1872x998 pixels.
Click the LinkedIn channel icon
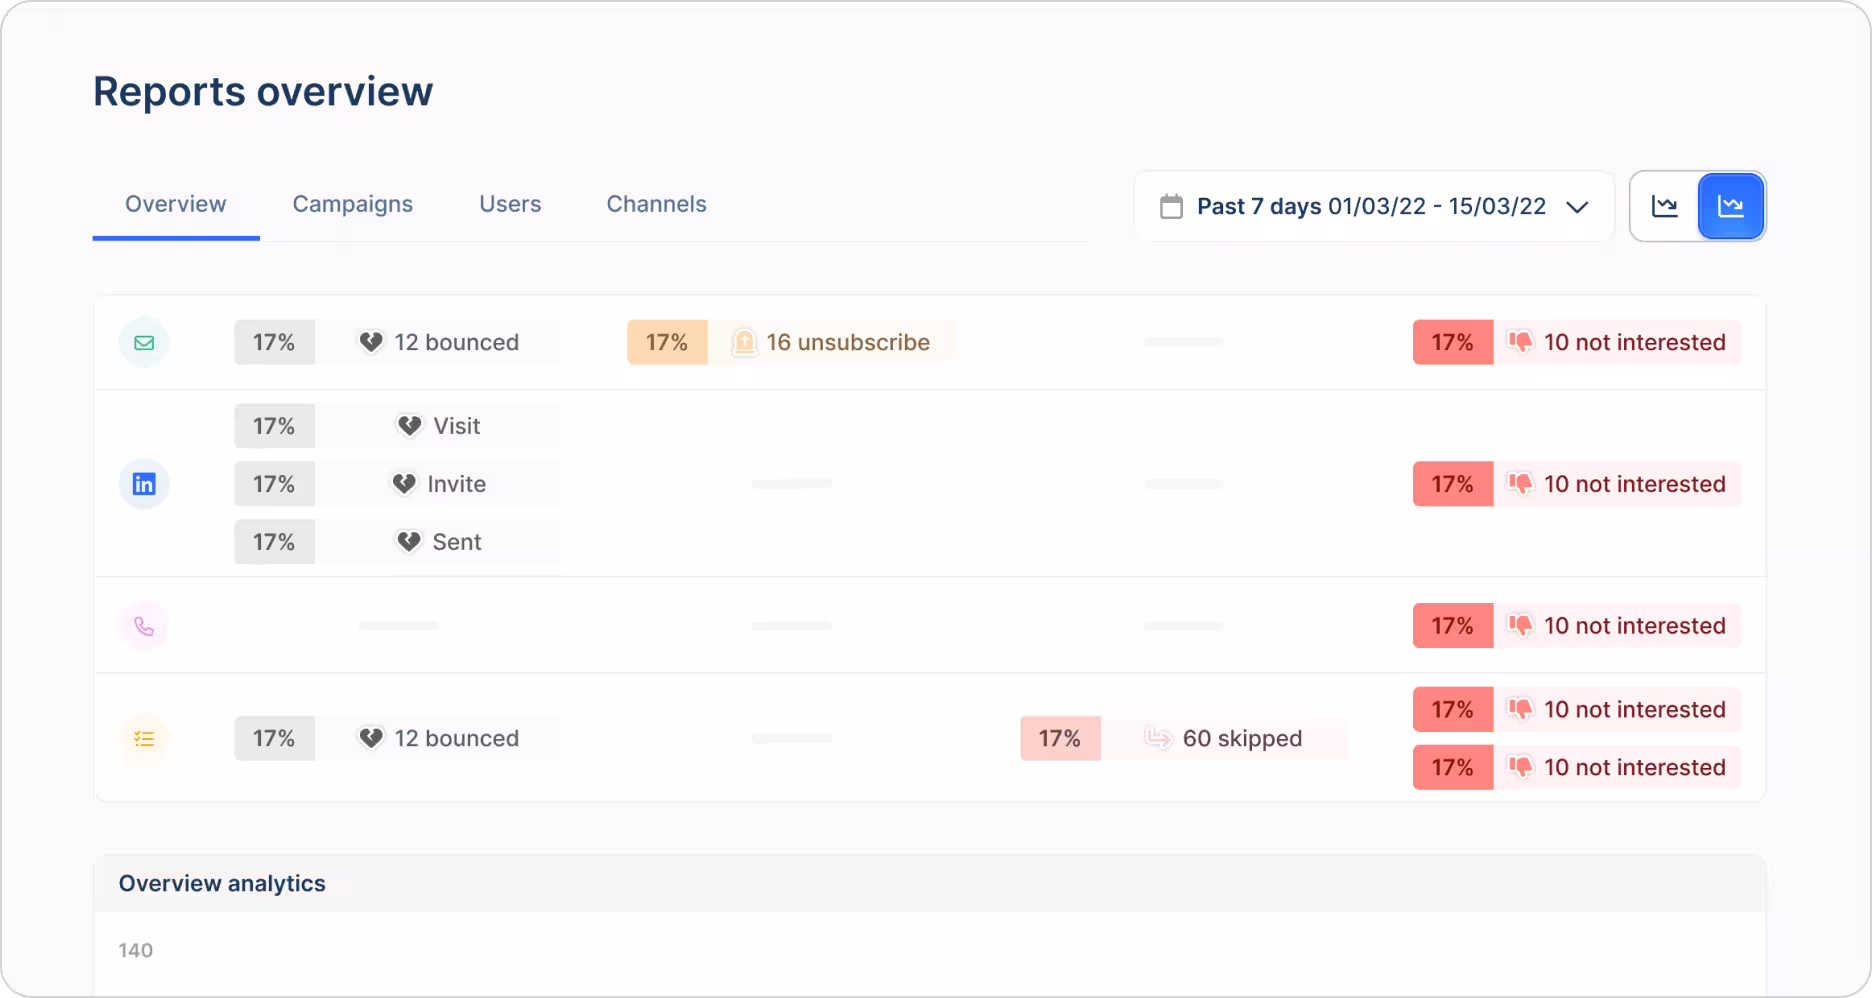point(144,485)
